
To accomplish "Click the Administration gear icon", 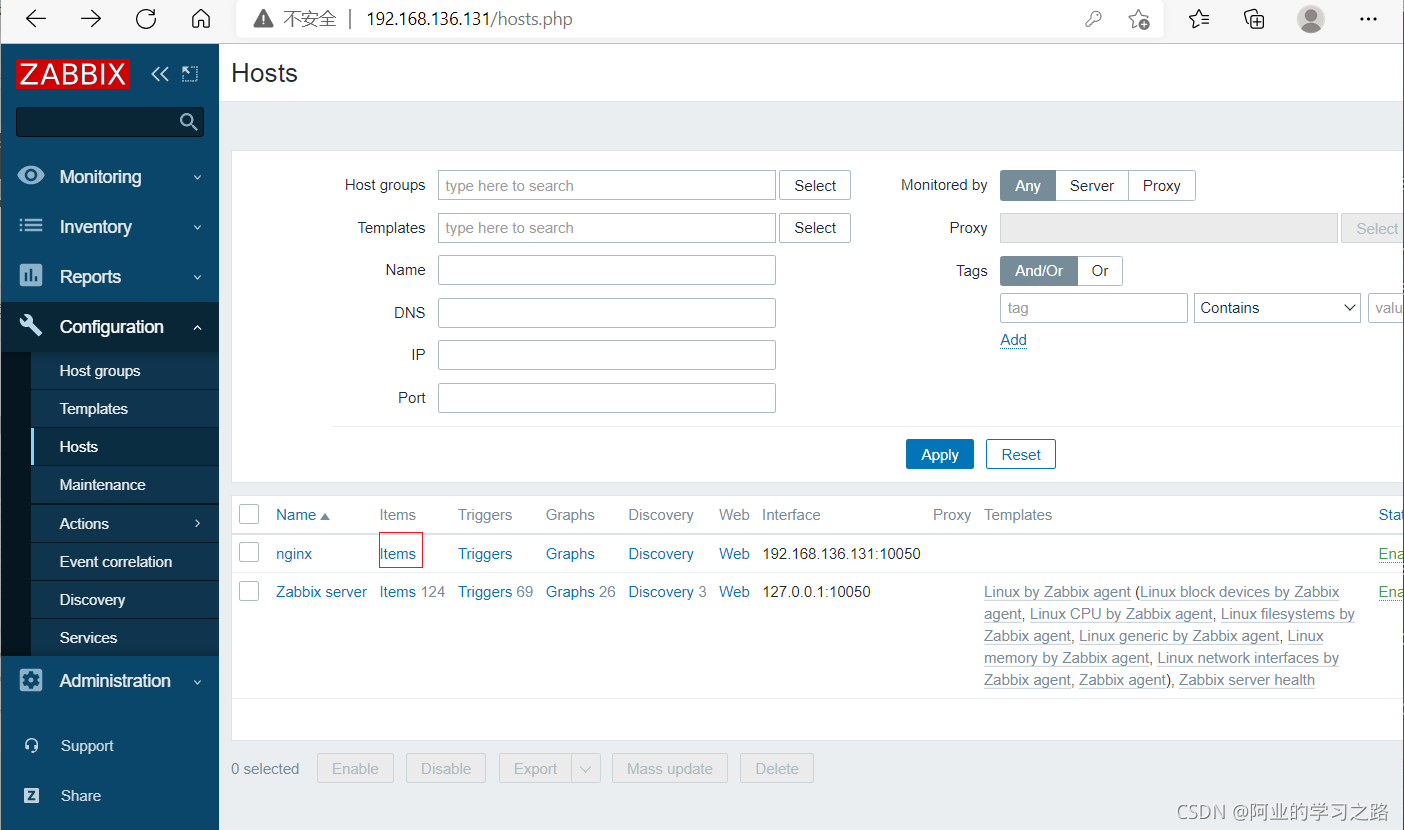I will 31,680.
